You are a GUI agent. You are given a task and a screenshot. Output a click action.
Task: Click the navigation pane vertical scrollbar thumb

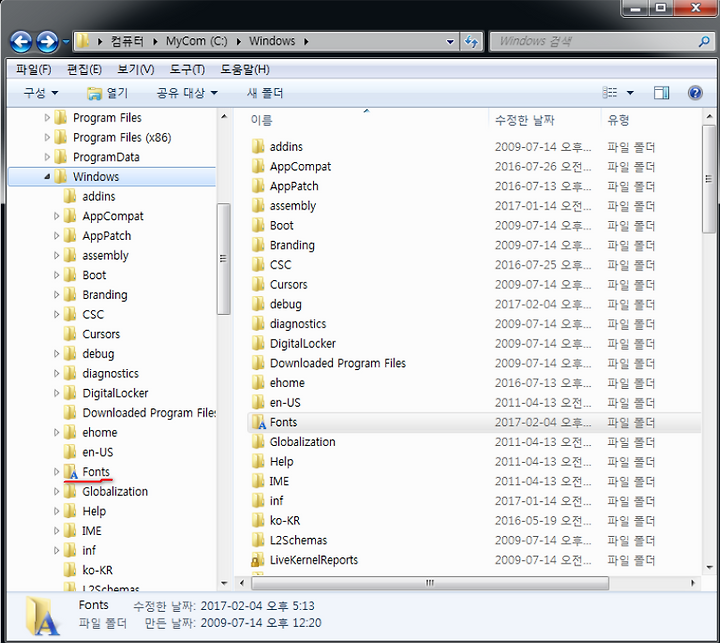[x=223, y=259]
